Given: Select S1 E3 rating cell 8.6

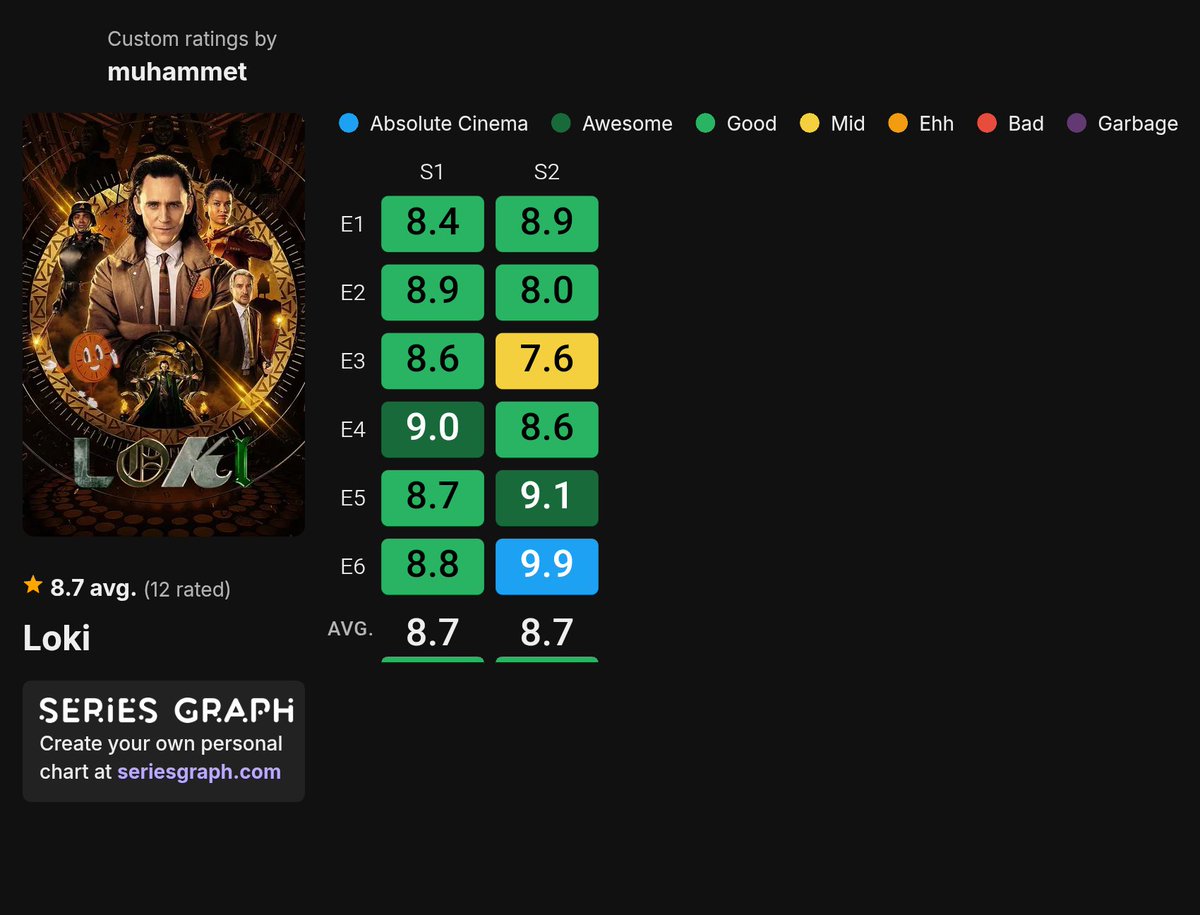Looking at the screenshot, I should coord(432,361).
